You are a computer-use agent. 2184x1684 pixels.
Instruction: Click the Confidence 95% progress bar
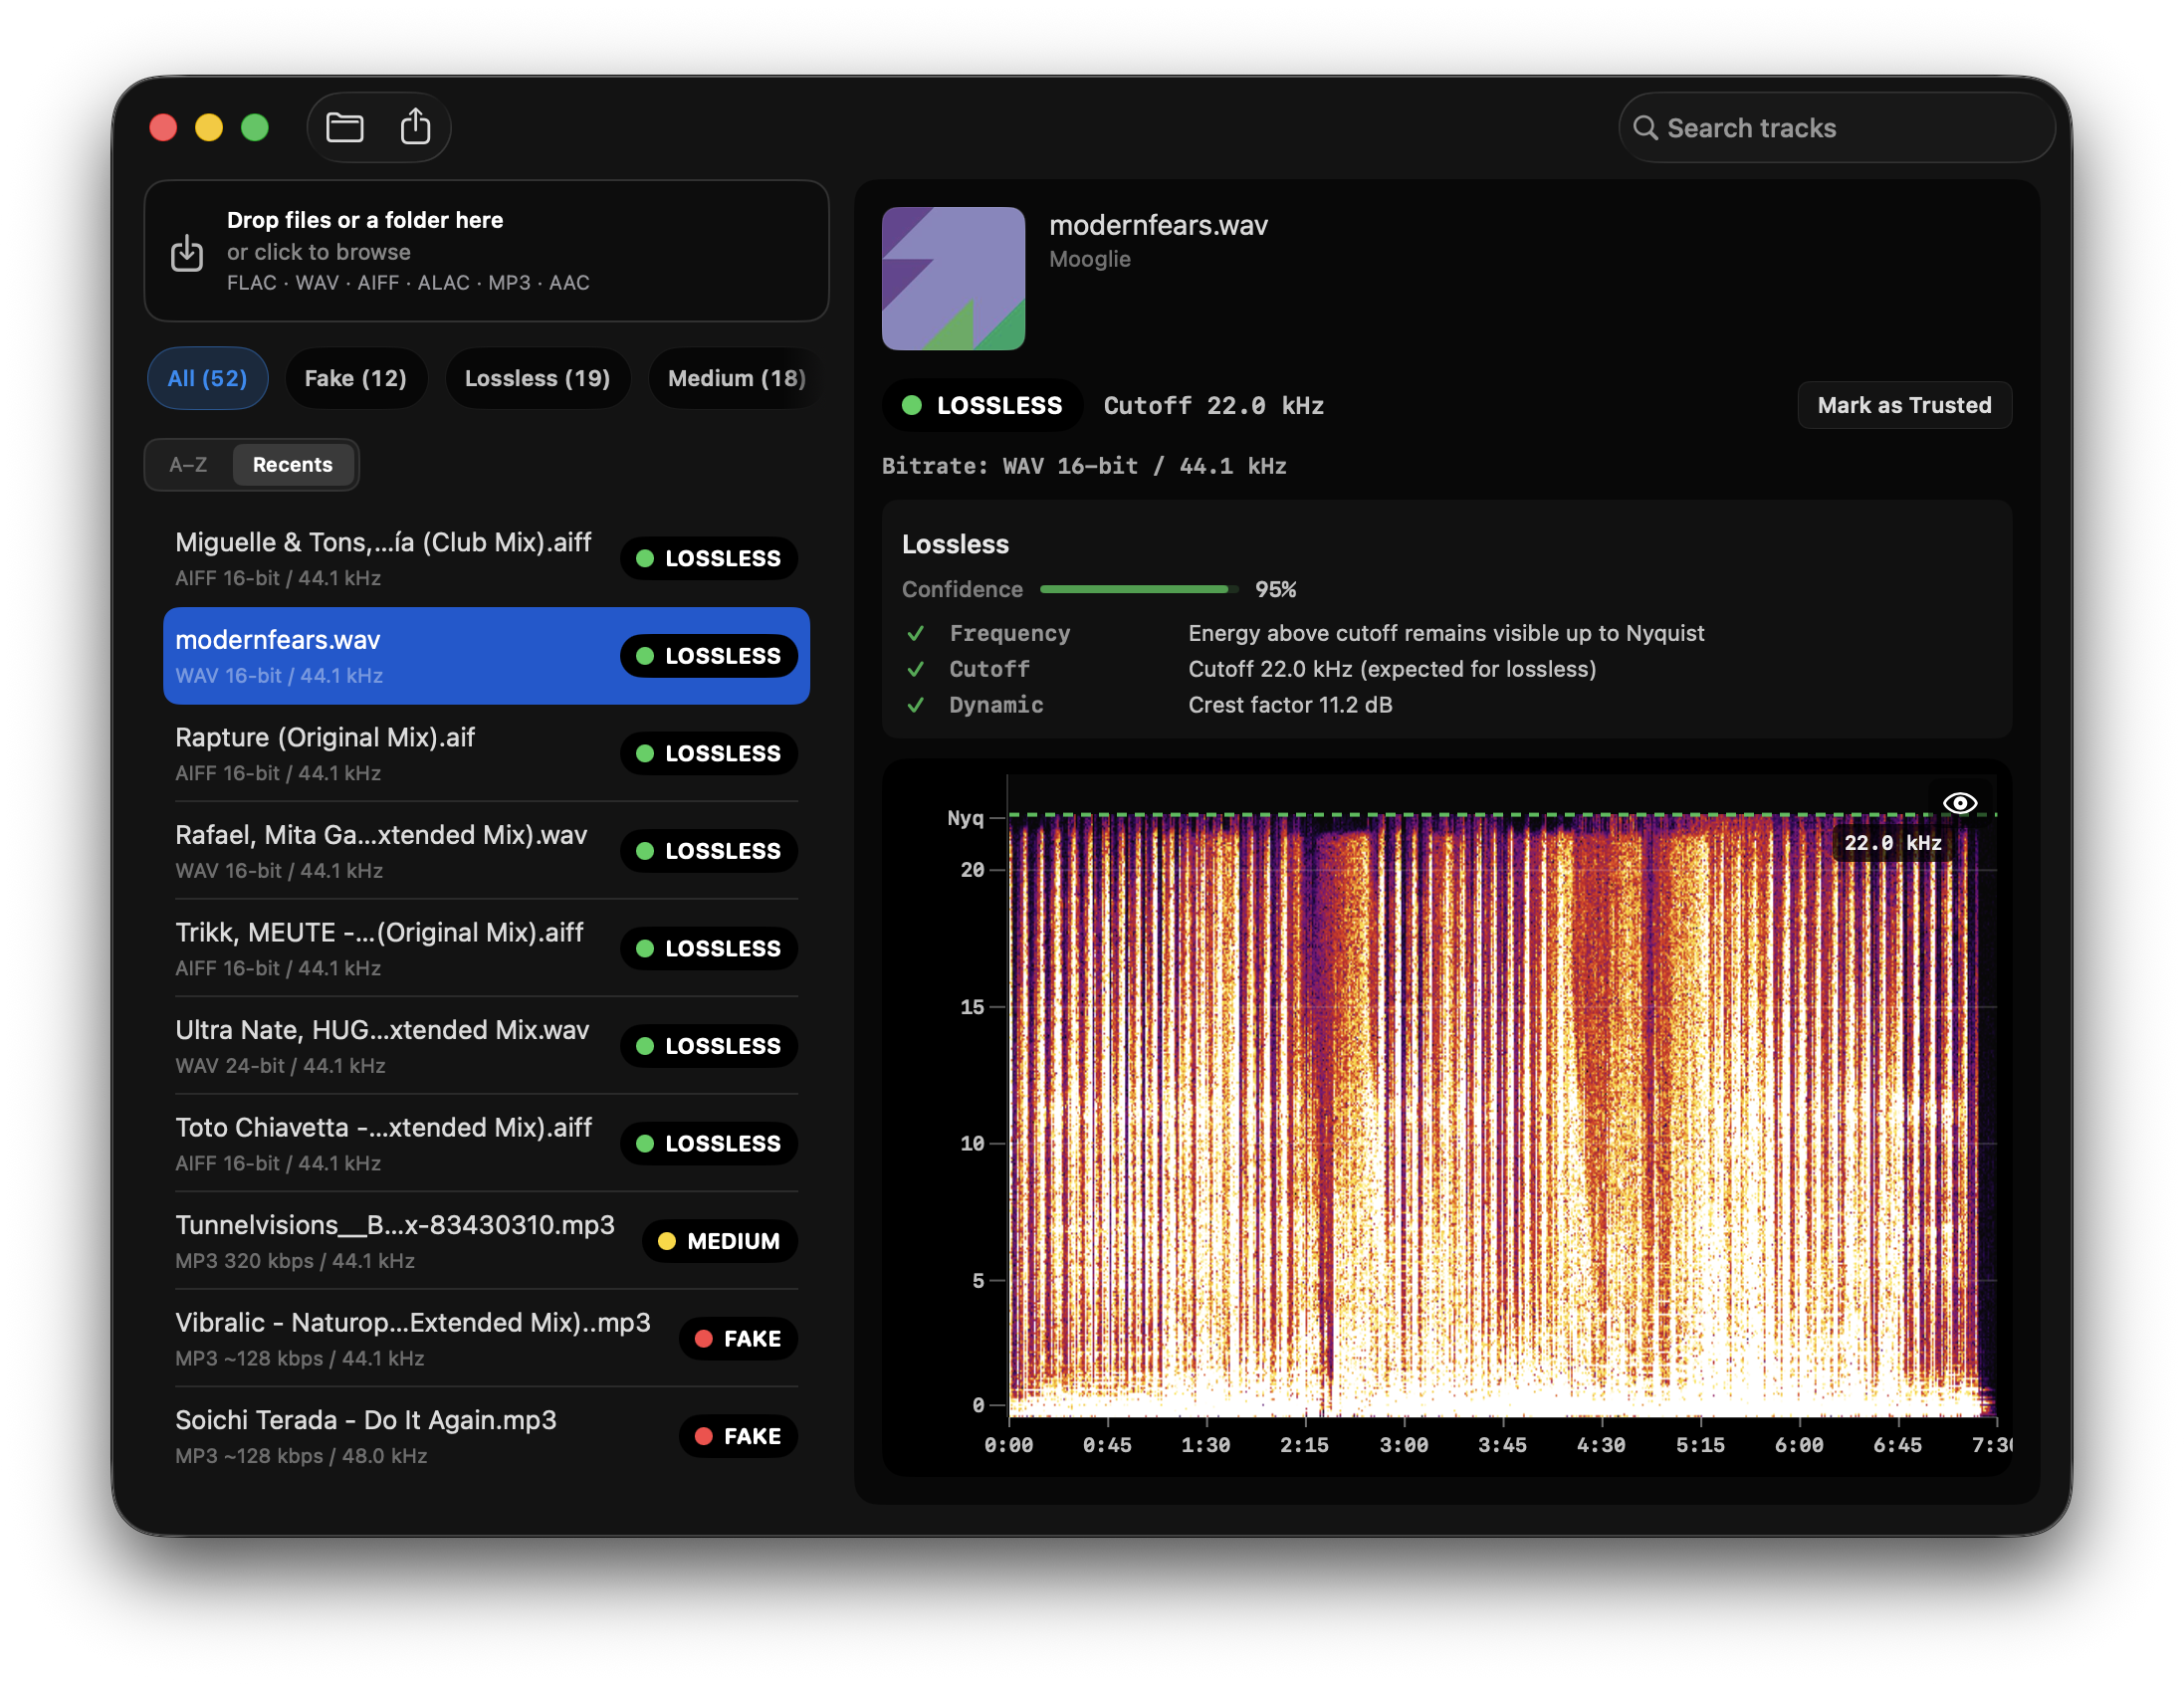coord(1138,590)
